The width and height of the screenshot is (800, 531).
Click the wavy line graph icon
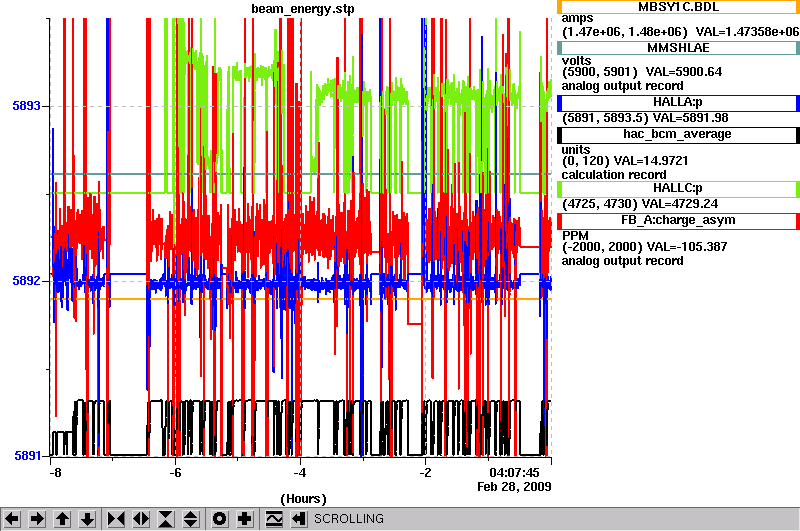[274, 519]
